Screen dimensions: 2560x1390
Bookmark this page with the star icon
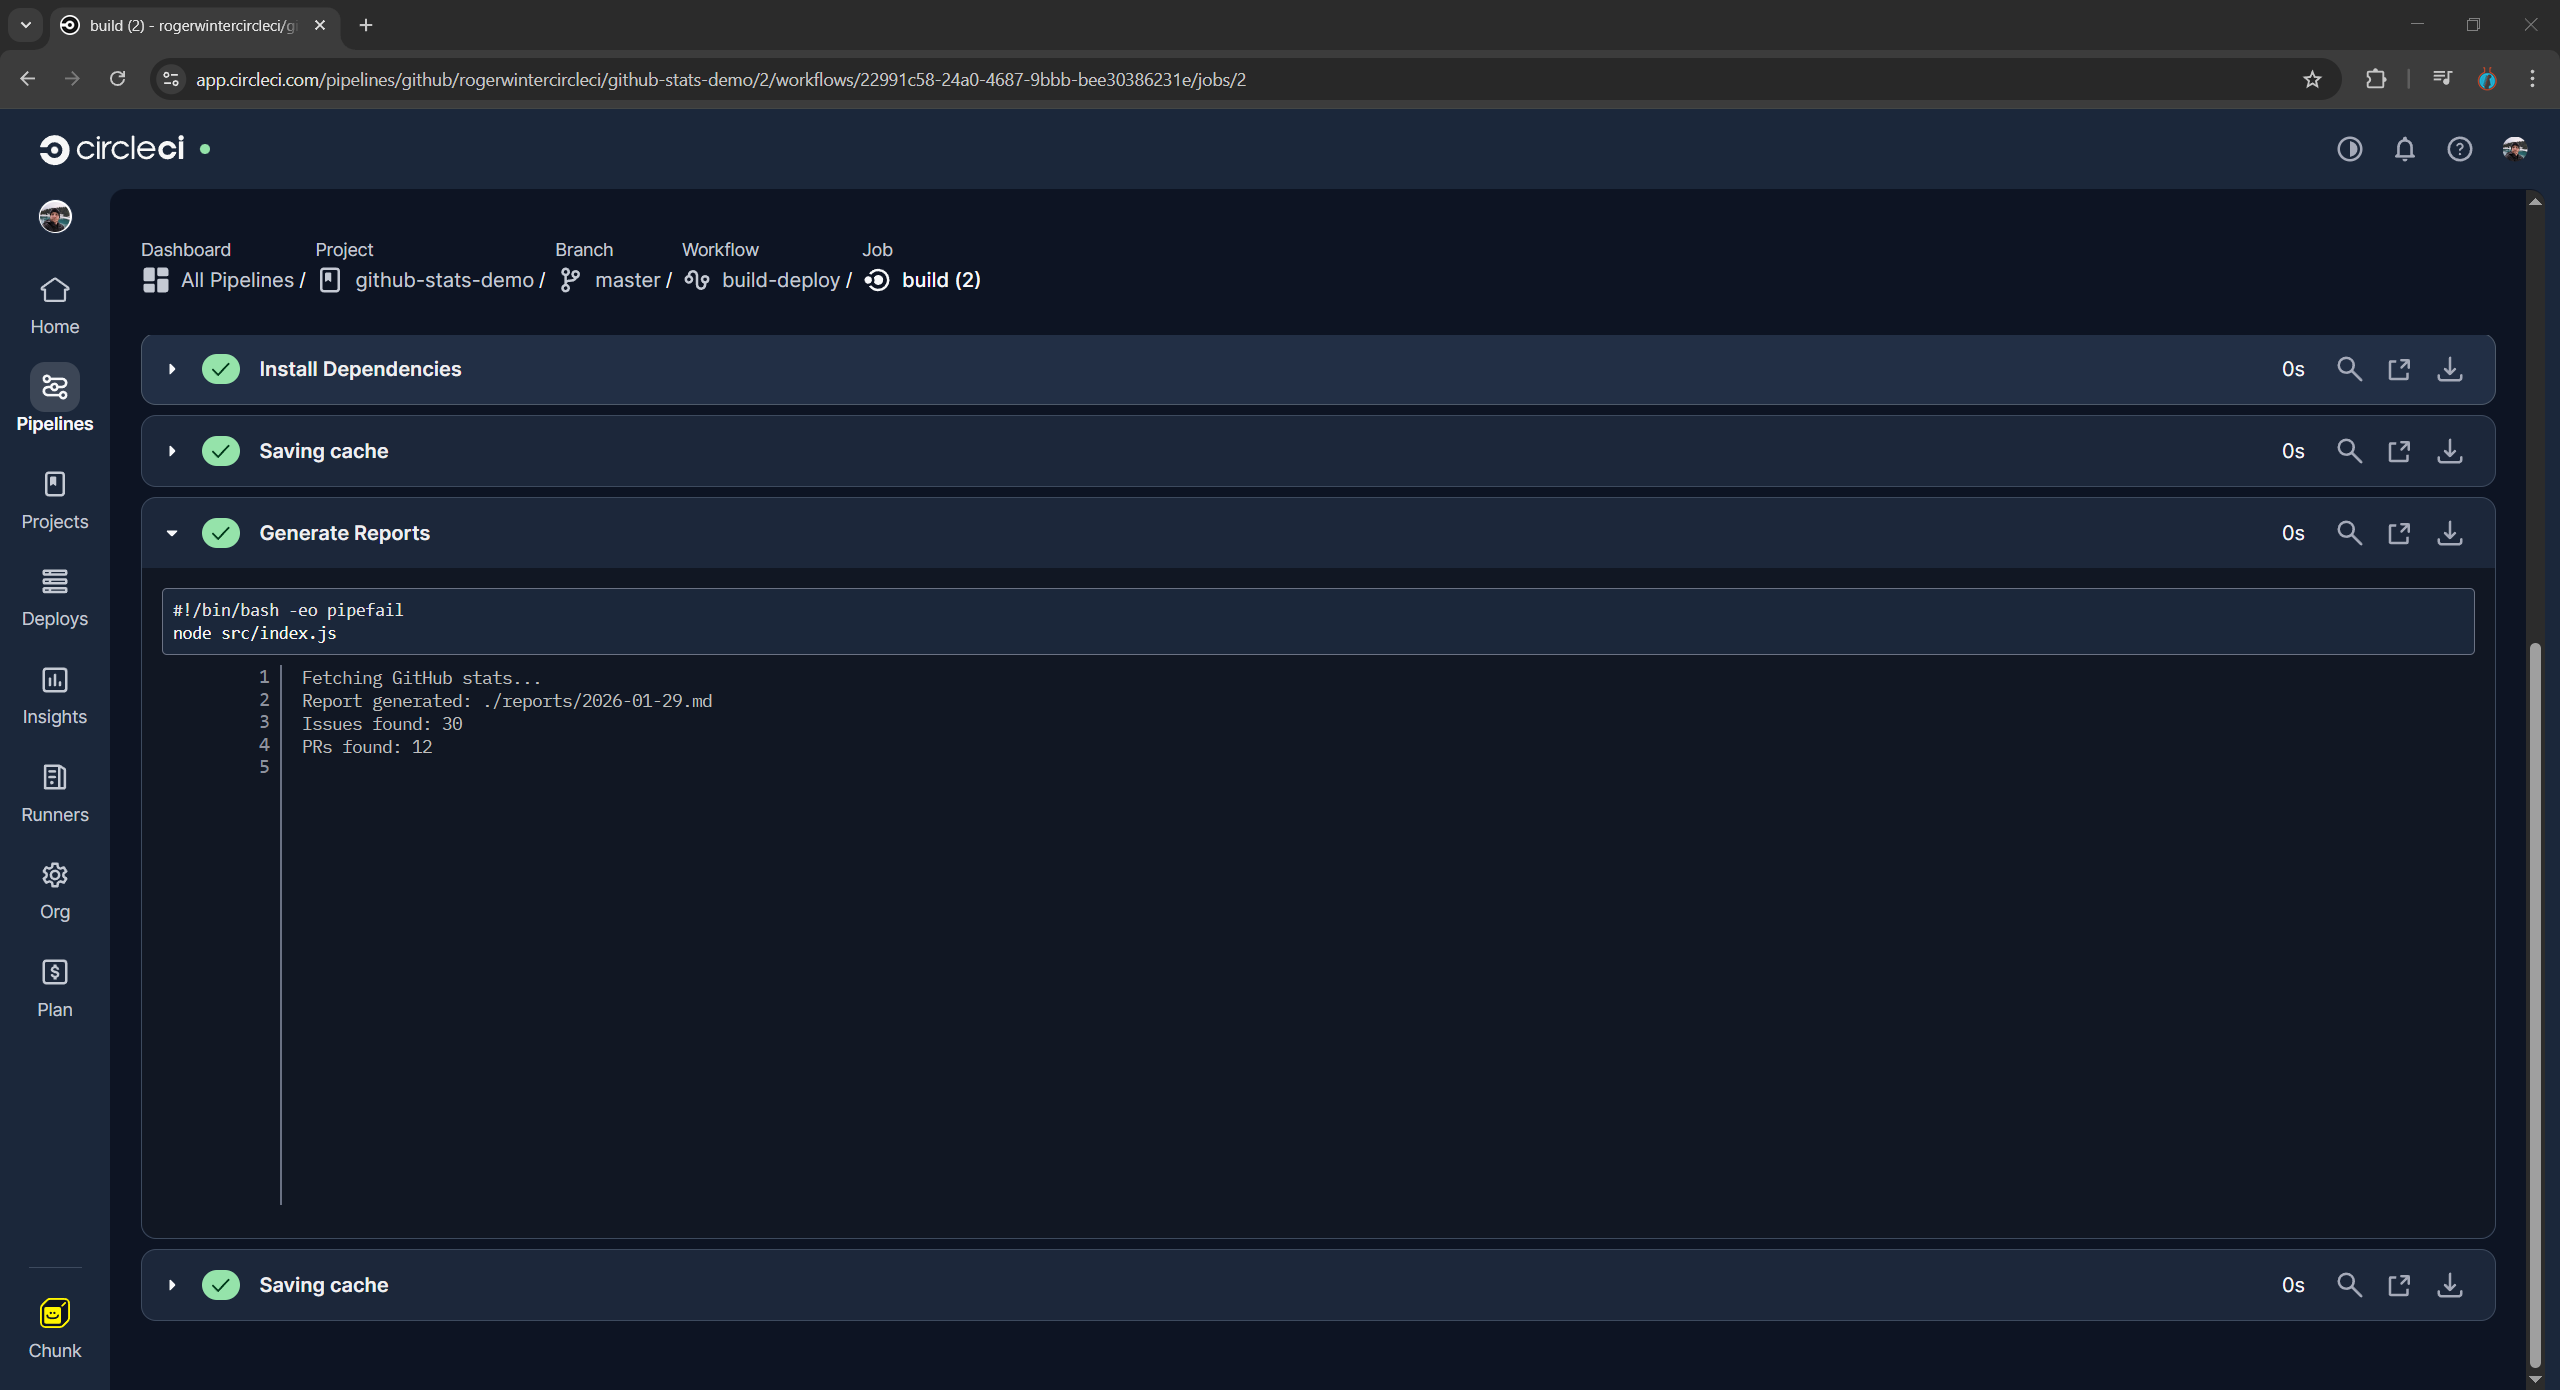click(2312, 79)
